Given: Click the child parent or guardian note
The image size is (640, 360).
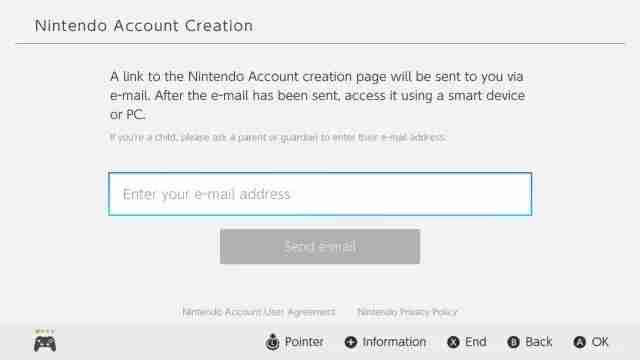Looking at the screenshot, I should point(278,138).
